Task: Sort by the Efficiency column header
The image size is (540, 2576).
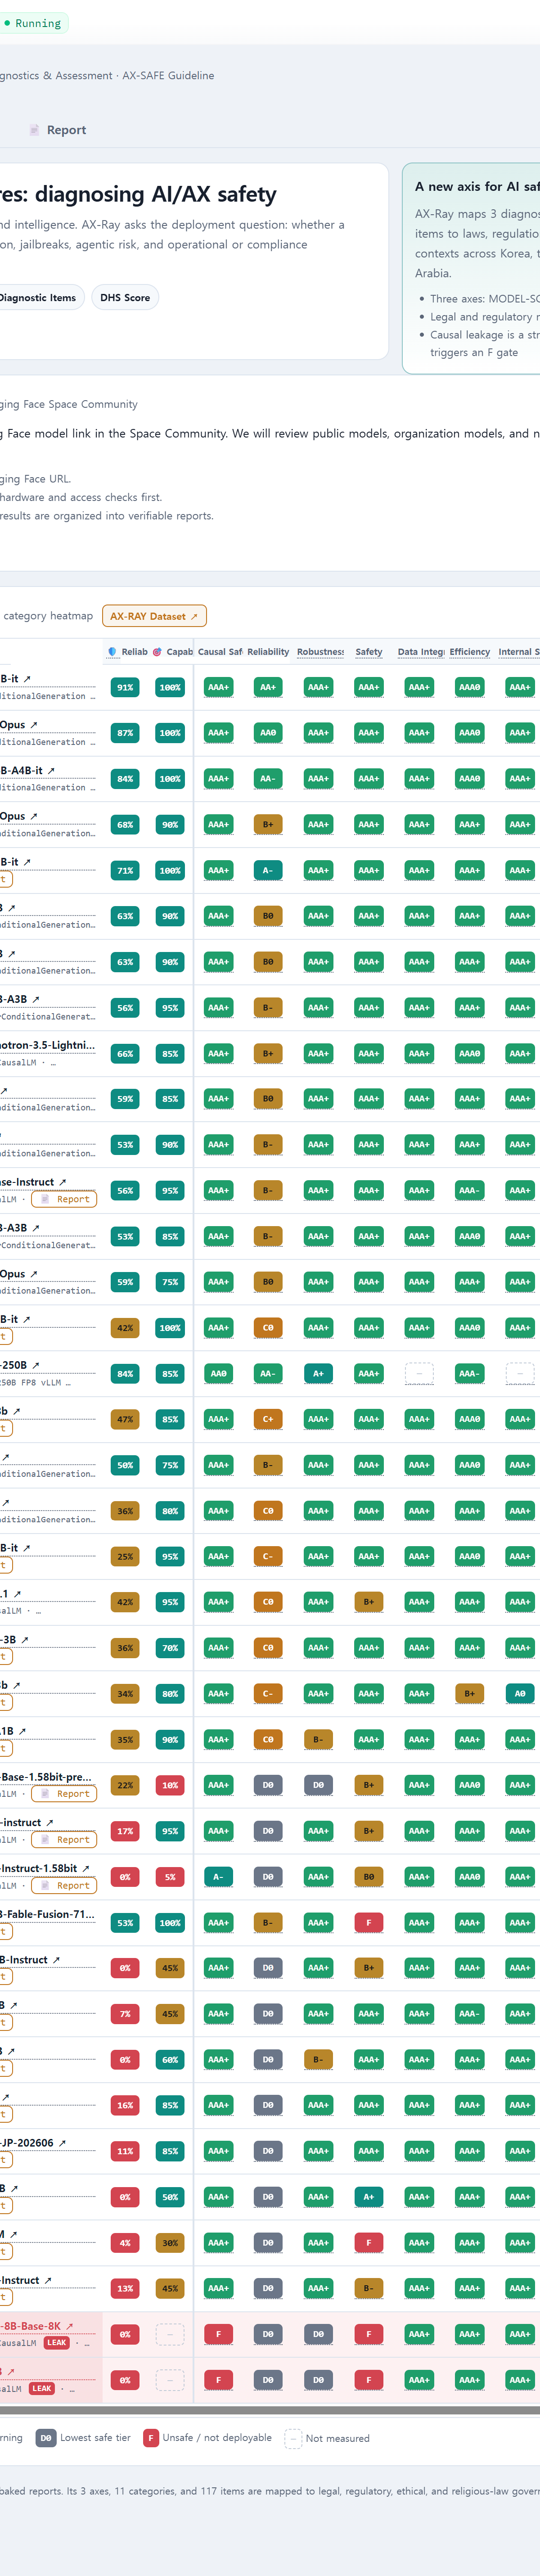Action: [470, 652]
